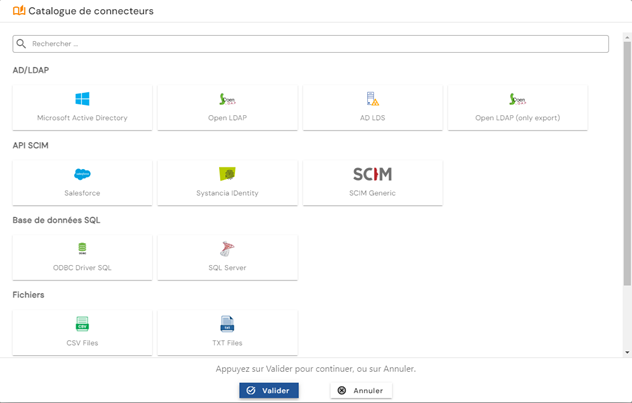
Task: Open the Microsoft Active Directory connector card
Action: coord(82,108)
